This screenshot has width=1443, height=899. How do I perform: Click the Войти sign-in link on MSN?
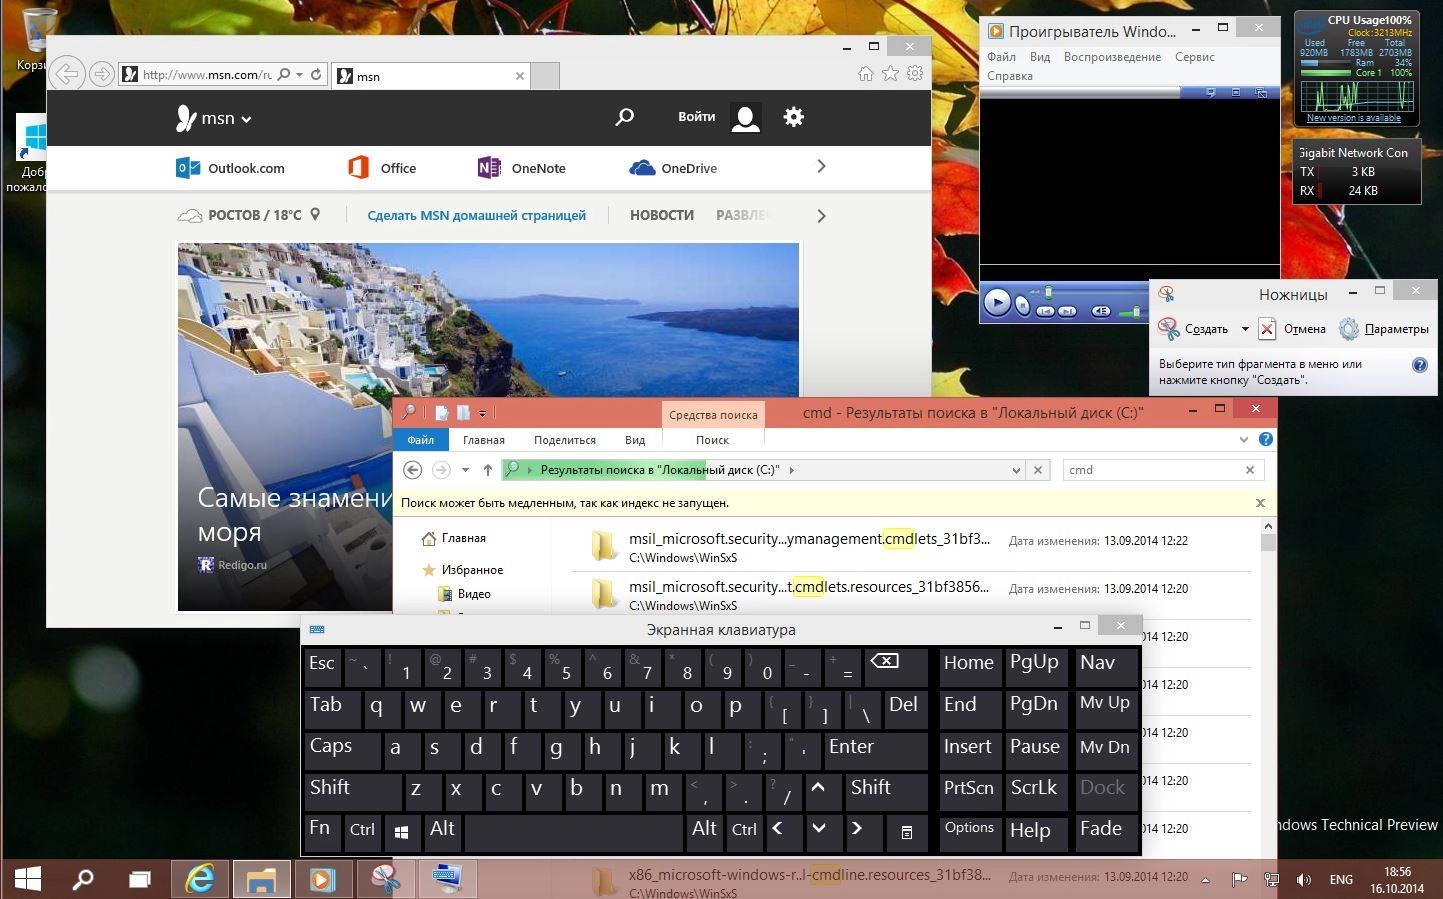[696, 117]
